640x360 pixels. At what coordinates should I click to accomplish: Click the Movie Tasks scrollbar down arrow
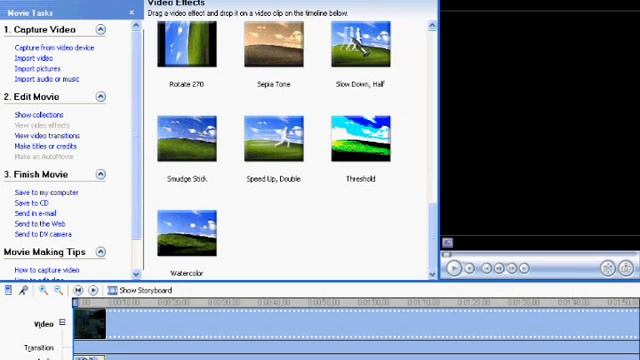point(136,274)
